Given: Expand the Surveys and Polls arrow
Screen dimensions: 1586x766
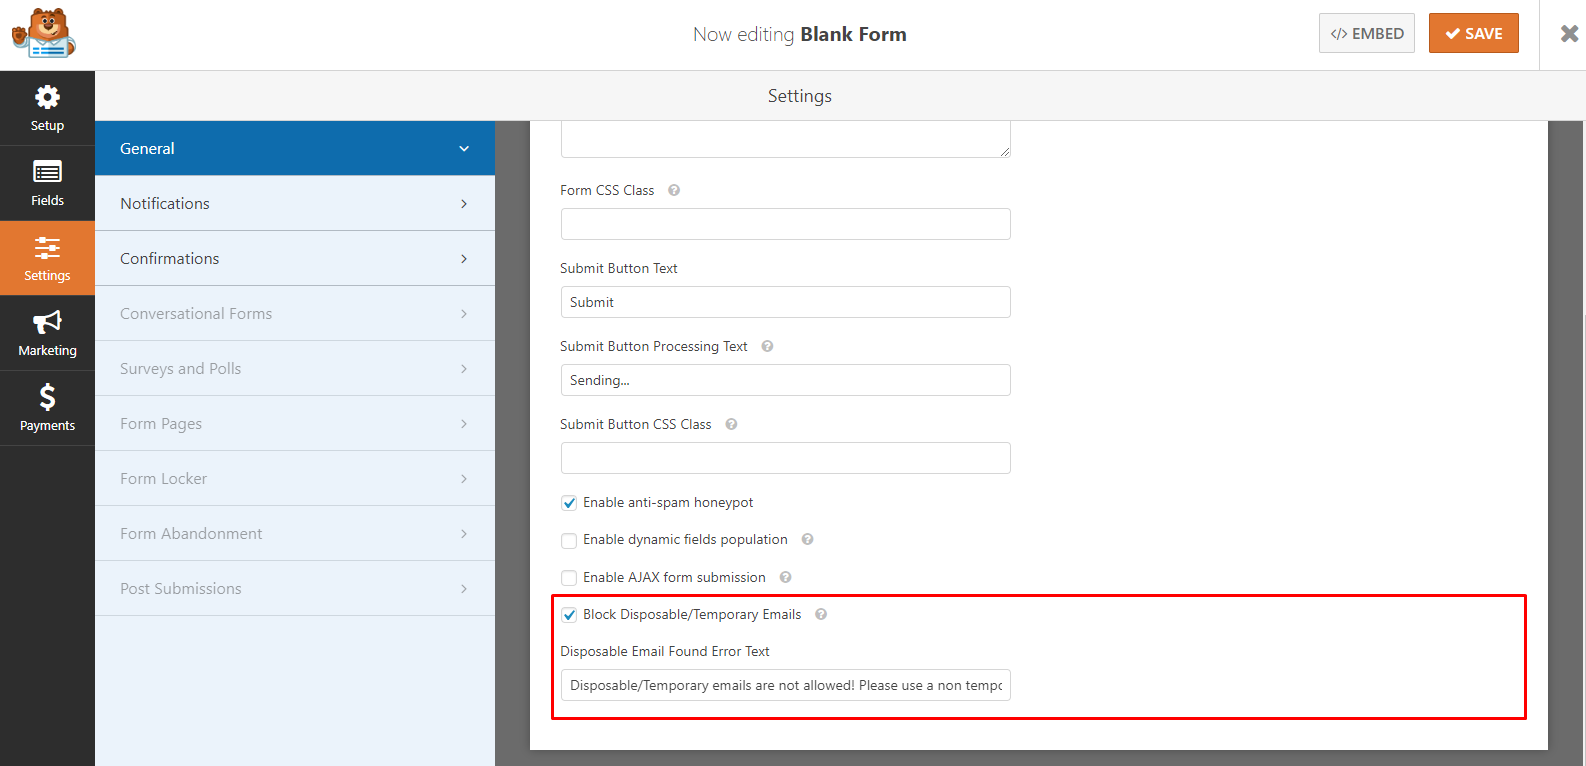Looking at the screenshot, I should [x=464, y=369].
